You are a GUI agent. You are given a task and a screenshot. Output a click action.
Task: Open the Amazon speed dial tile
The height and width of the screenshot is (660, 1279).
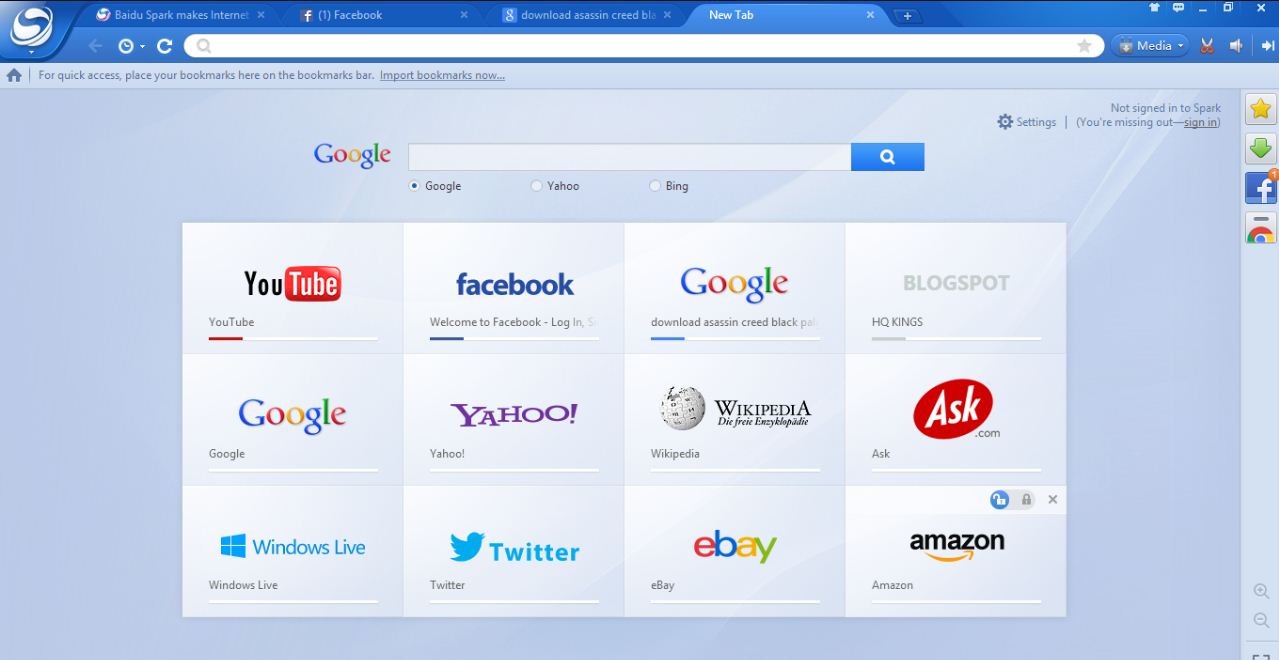tap(956, 551)
